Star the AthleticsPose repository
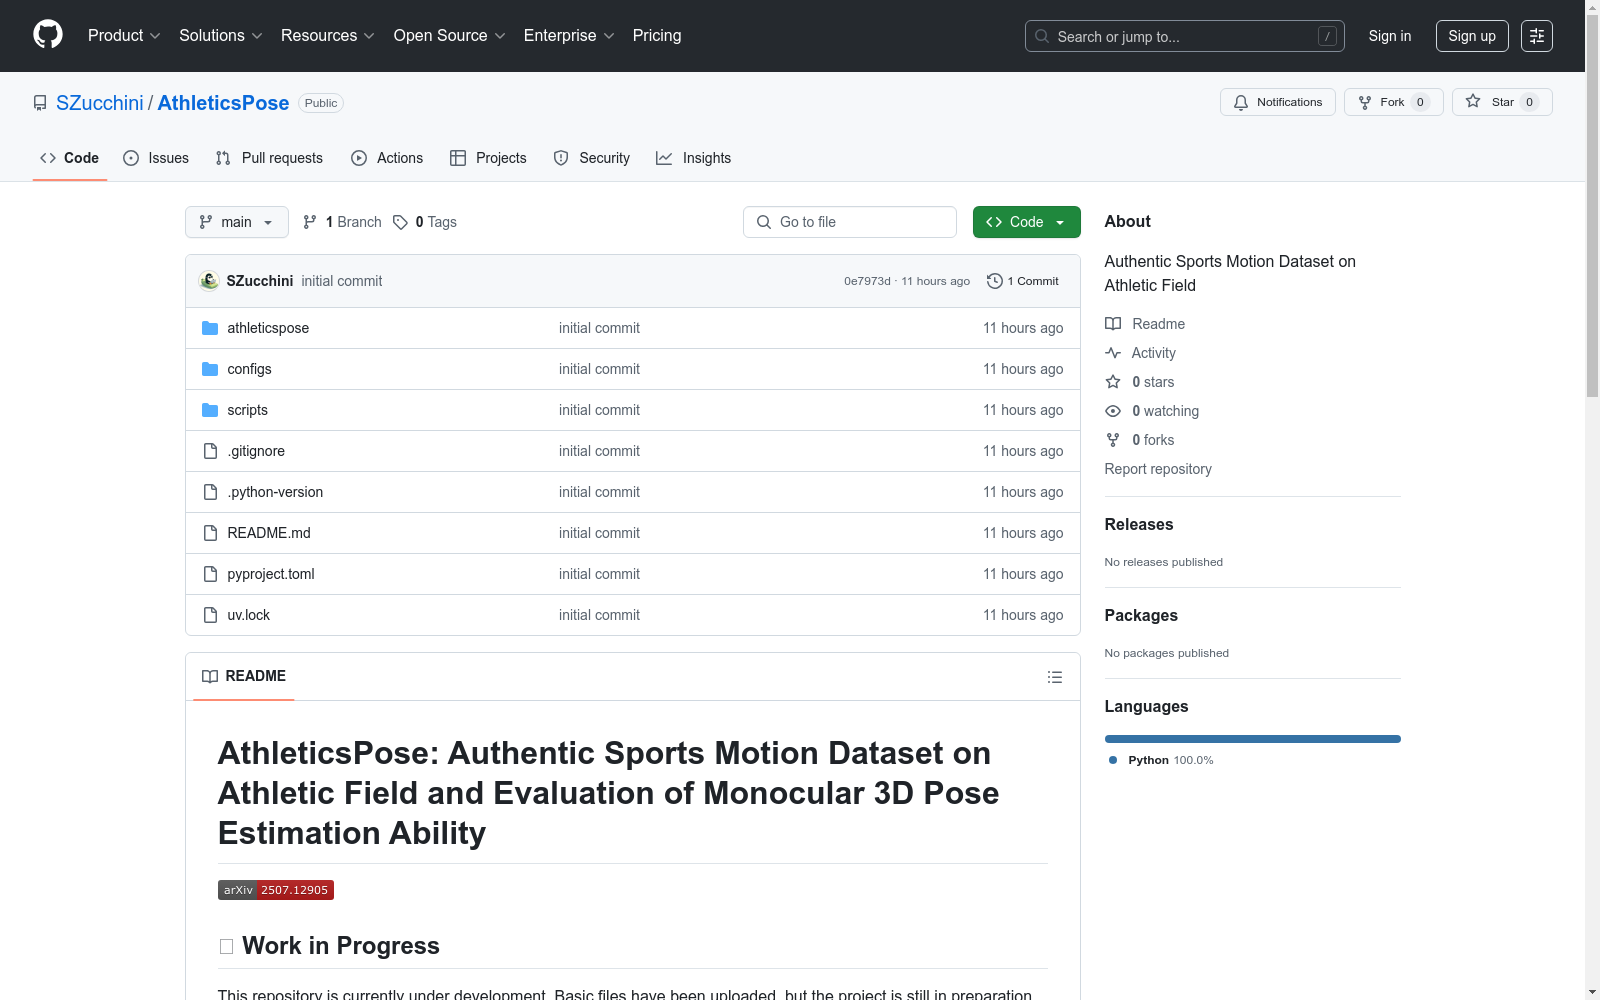 tap(1502, 102)
